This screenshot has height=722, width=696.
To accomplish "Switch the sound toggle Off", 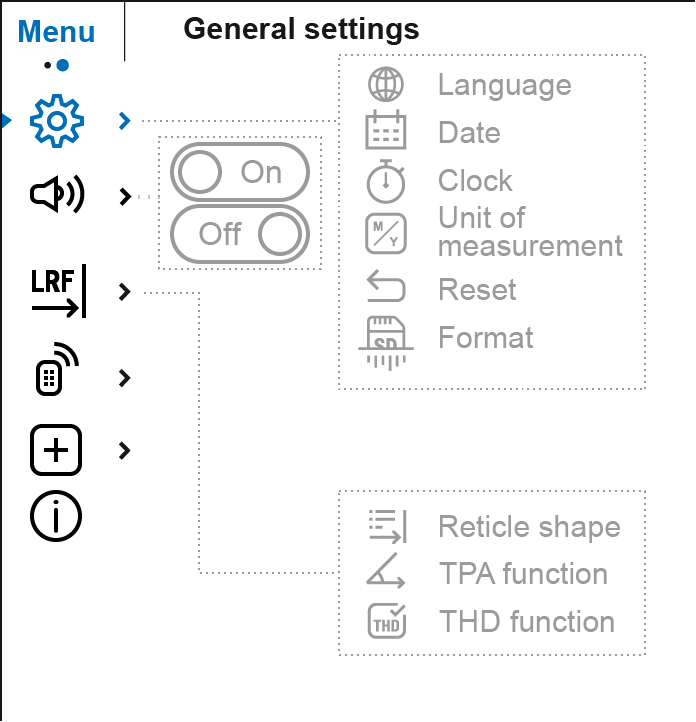I will point(240,235).
